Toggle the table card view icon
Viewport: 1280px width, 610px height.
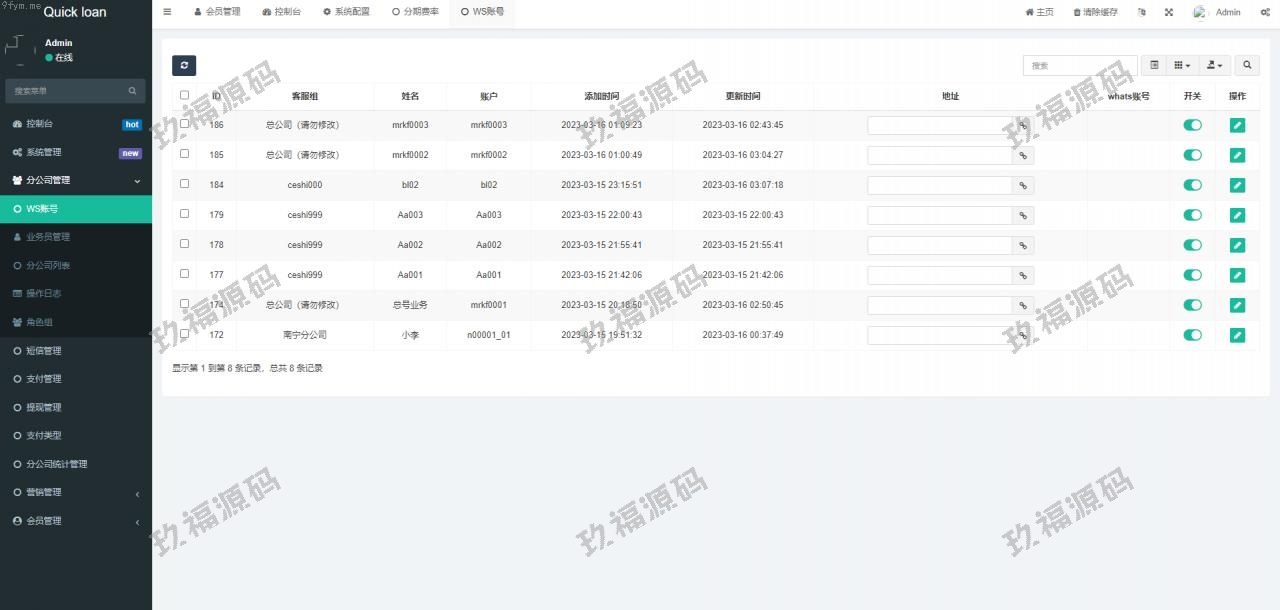[x=1154, y=66]
